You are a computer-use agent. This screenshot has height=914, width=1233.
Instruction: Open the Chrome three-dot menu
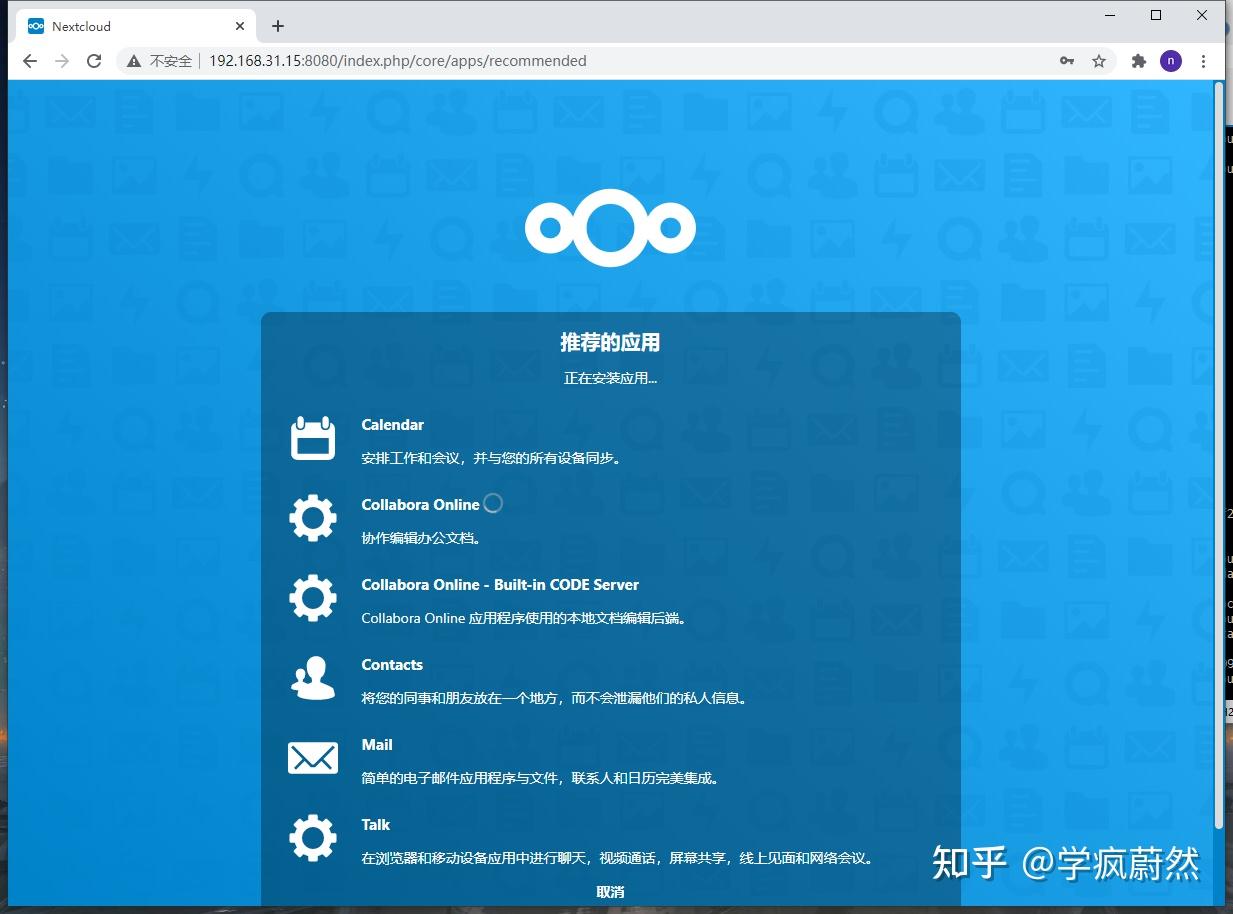point(1203,61)
